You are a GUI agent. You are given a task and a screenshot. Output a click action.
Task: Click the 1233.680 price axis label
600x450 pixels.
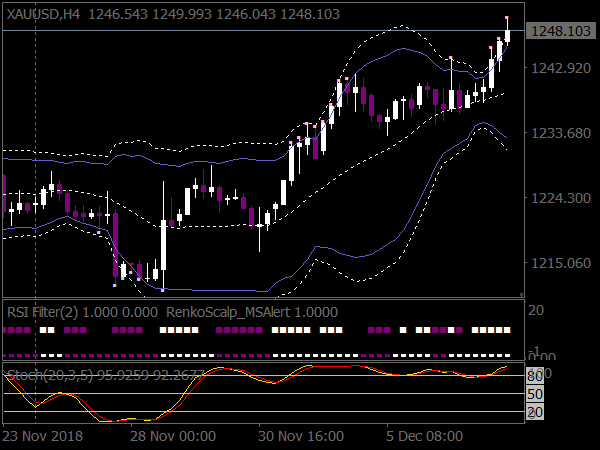pos(561,133)
